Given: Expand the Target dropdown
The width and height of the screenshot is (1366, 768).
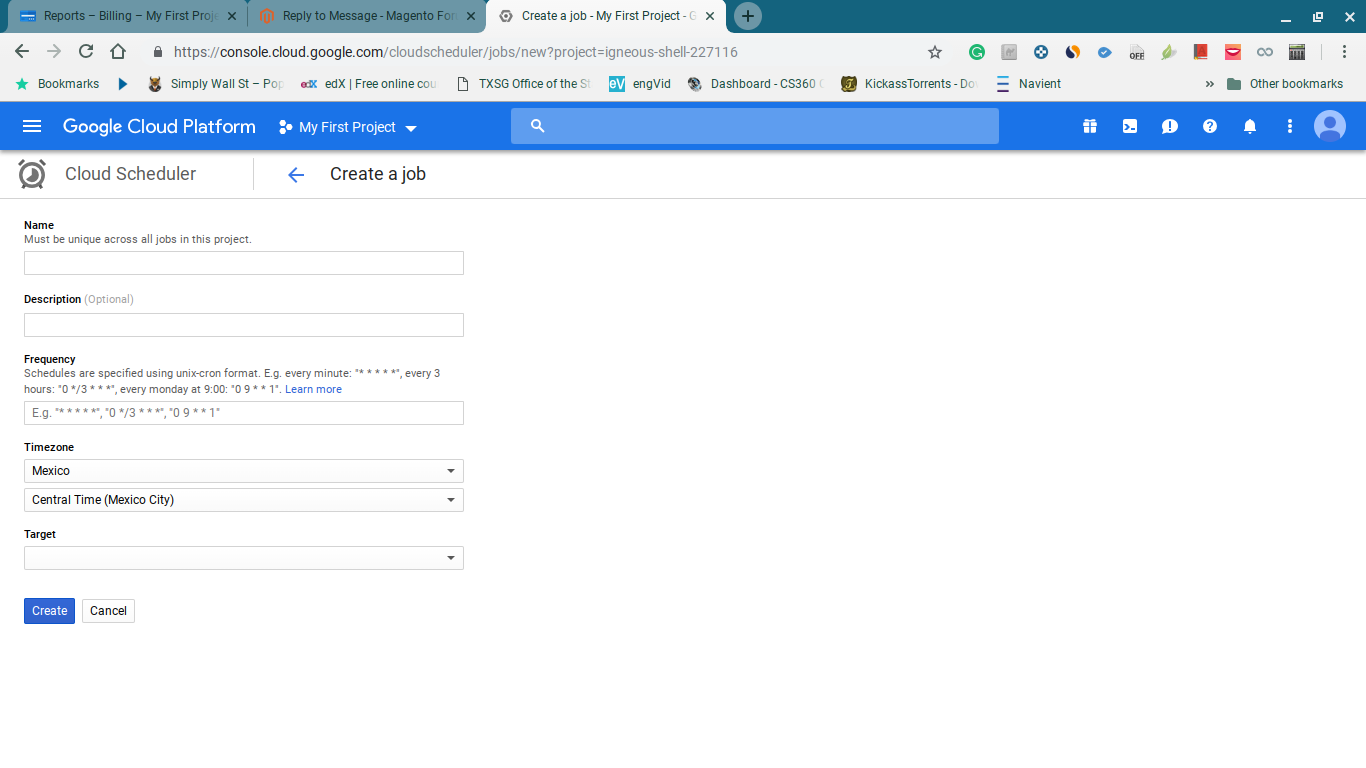Looking at the screenshot, I should (243, 558).
